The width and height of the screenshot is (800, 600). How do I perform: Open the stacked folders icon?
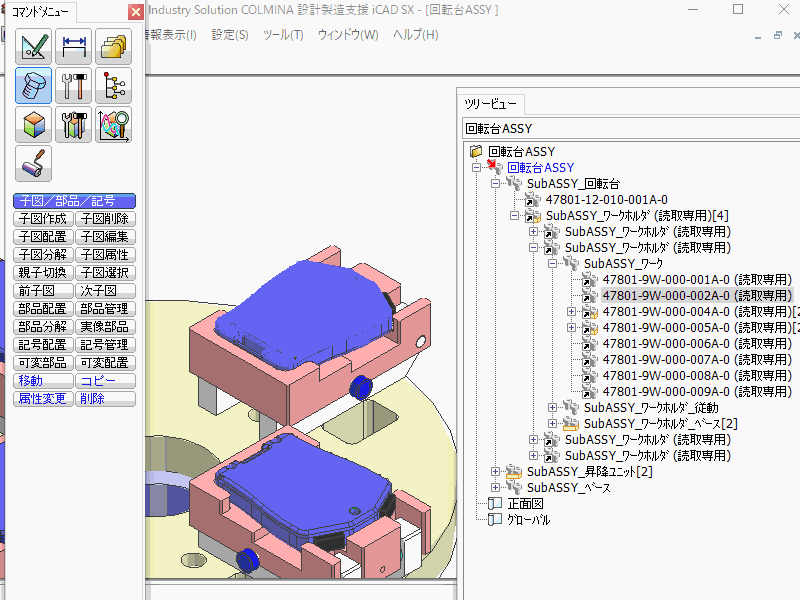(113, 46)
